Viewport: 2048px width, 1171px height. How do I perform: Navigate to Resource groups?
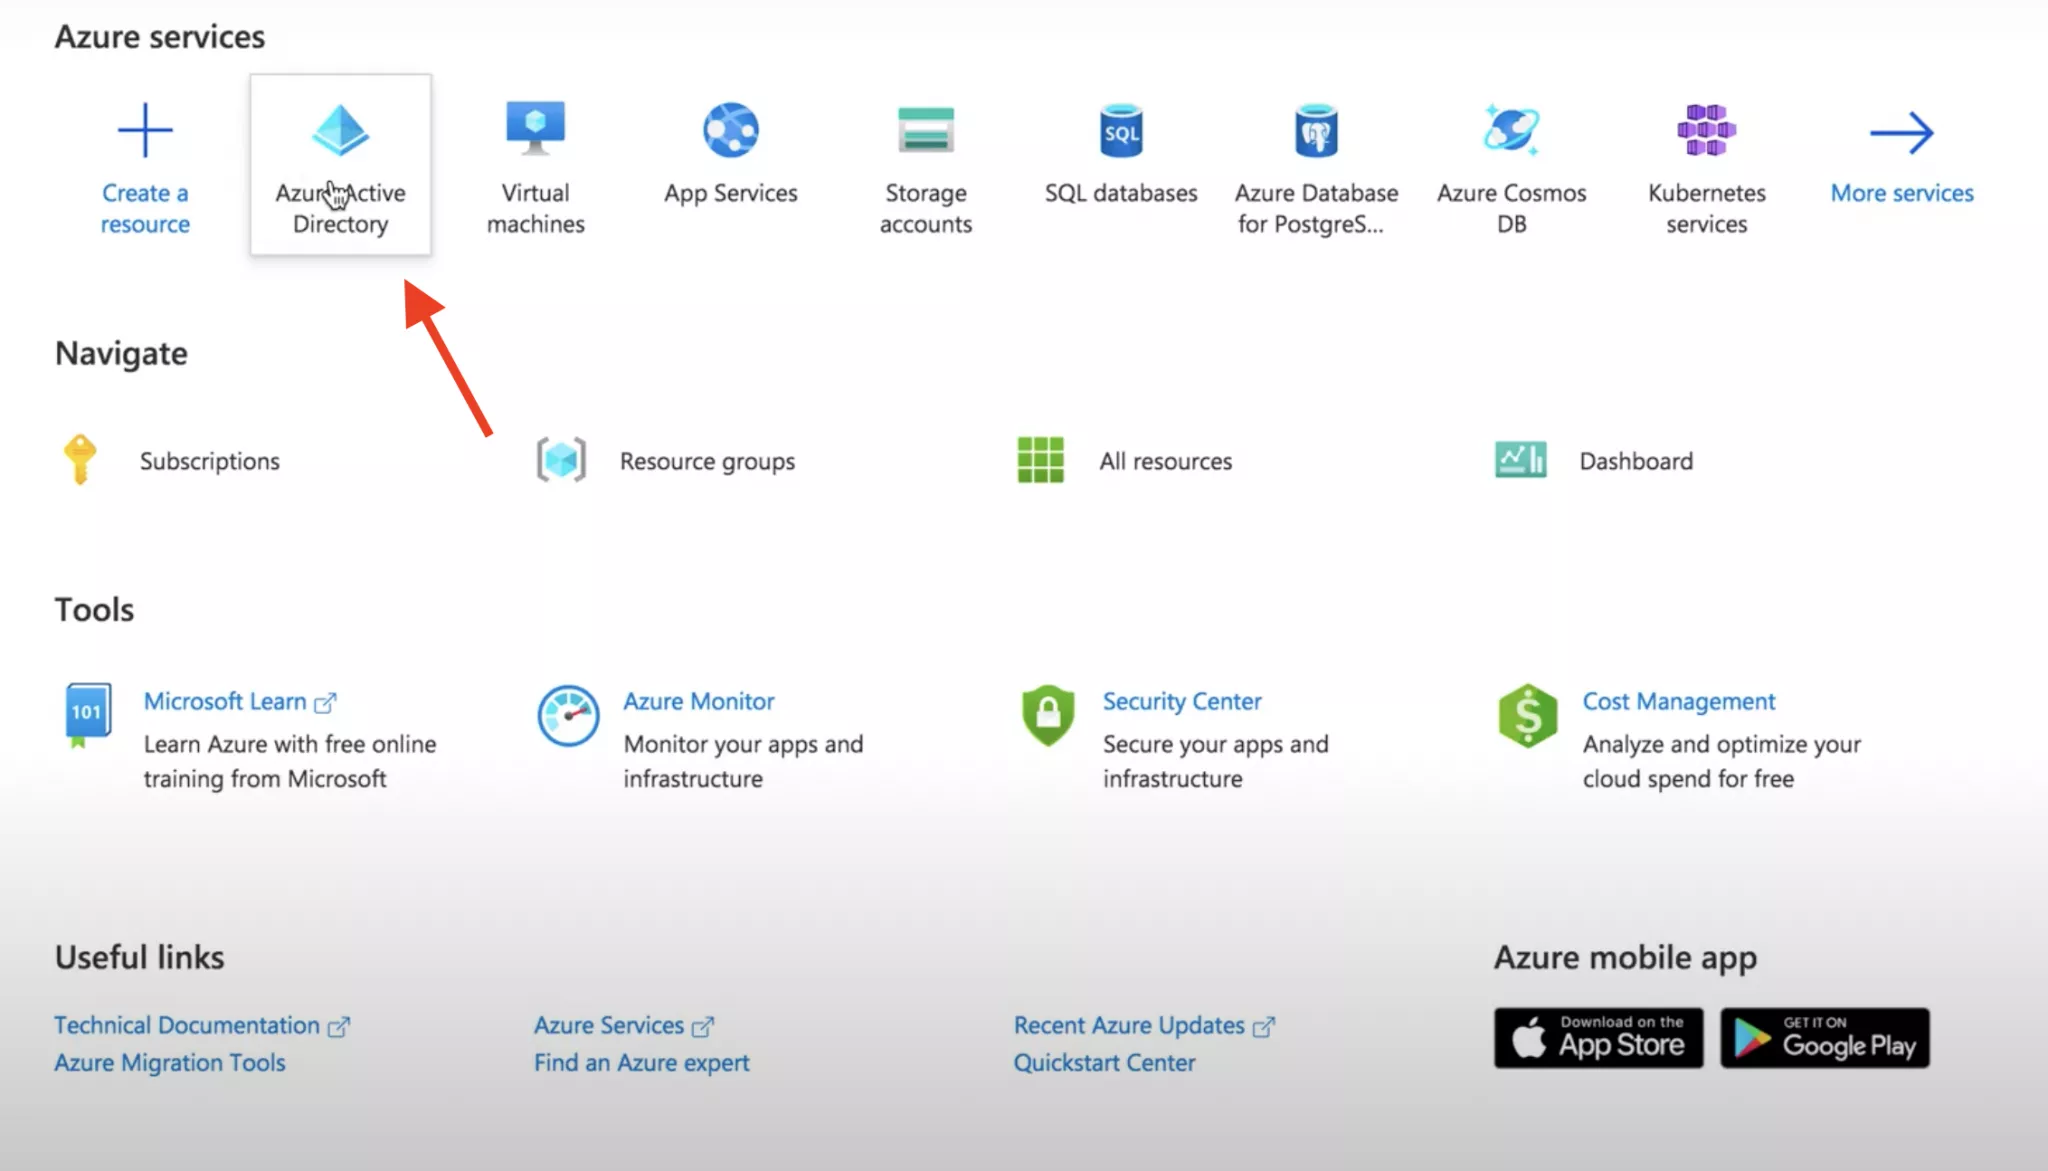pyautogui.click(x=707, y=461)
